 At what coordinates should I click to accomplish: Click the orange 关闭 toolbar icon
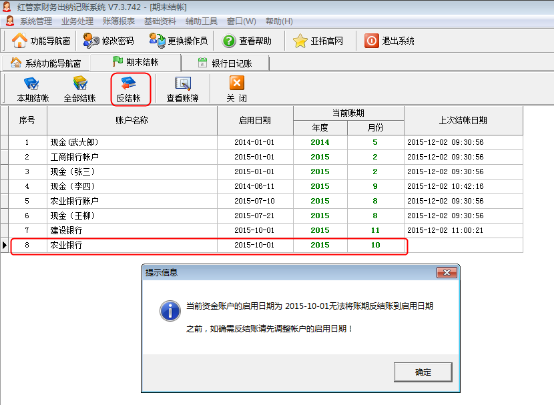(x=236, y=83)
